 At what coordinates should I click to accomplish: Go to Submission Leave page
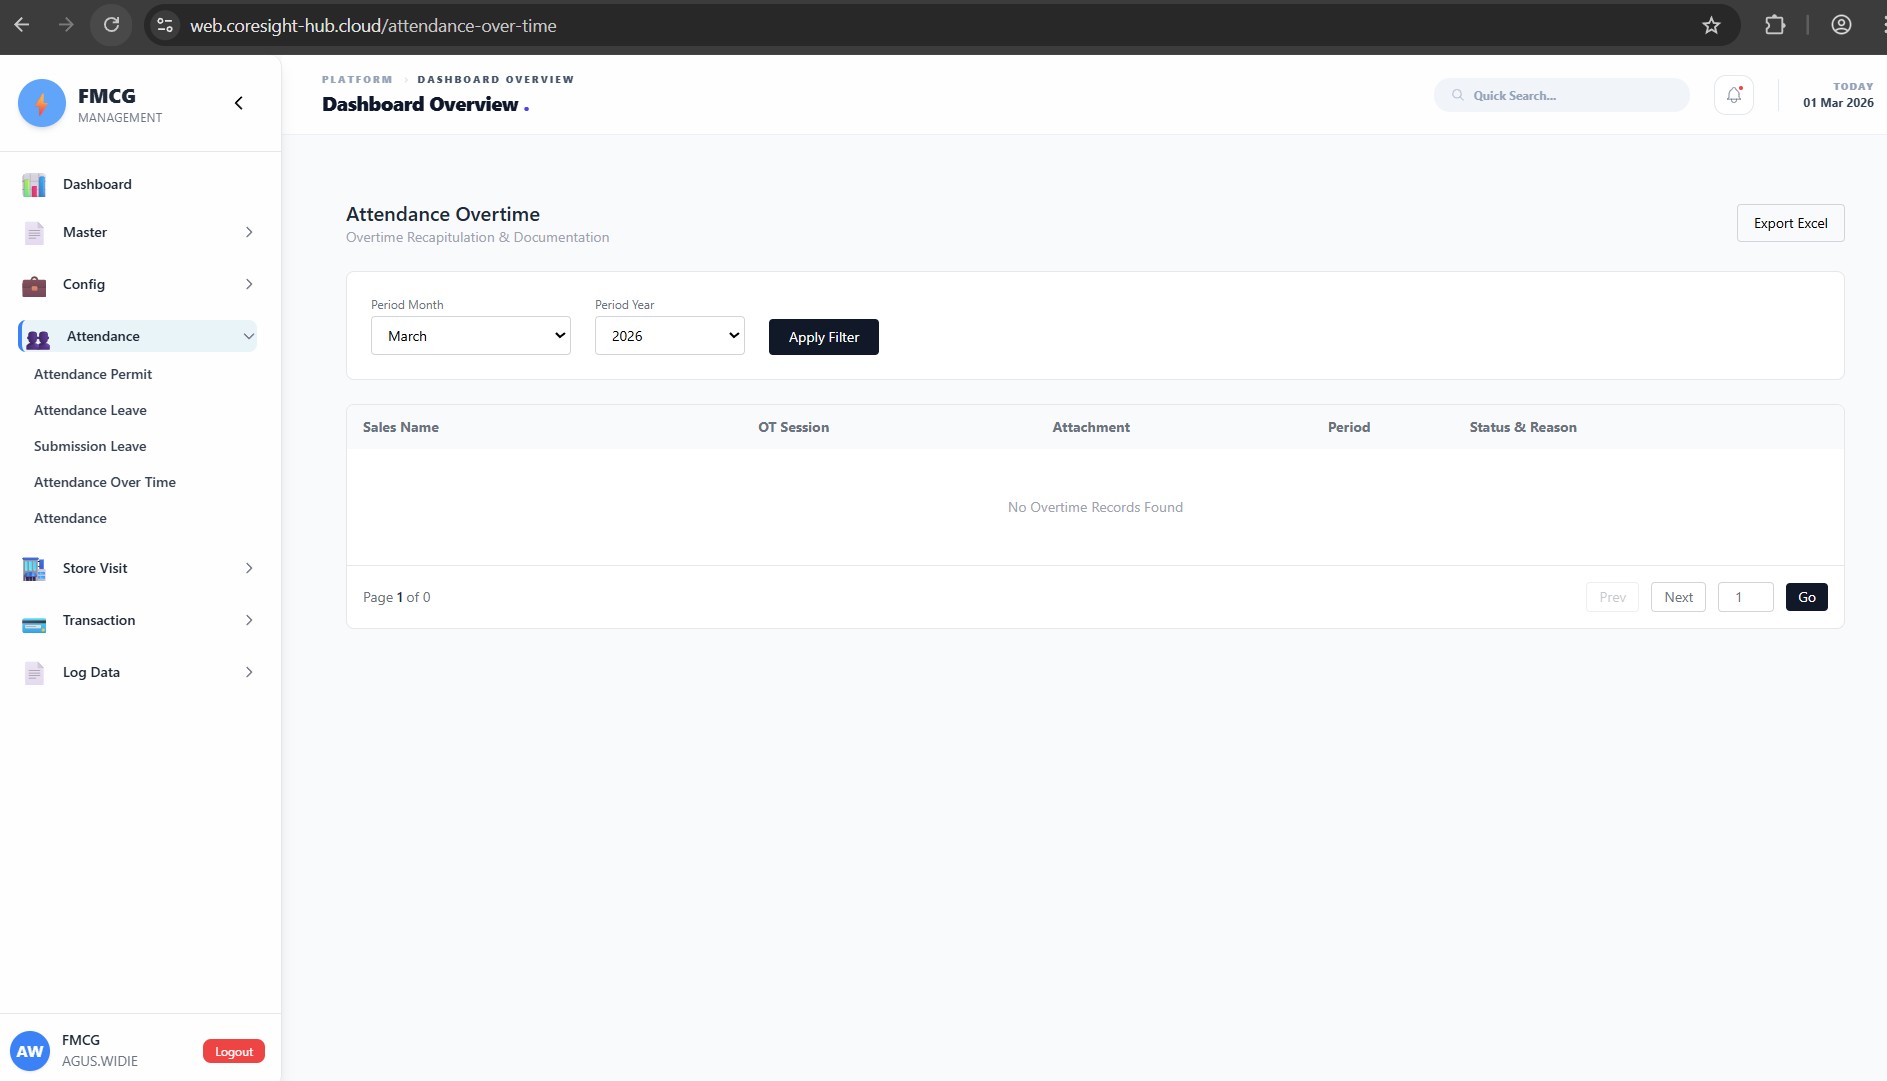(90, 446)
